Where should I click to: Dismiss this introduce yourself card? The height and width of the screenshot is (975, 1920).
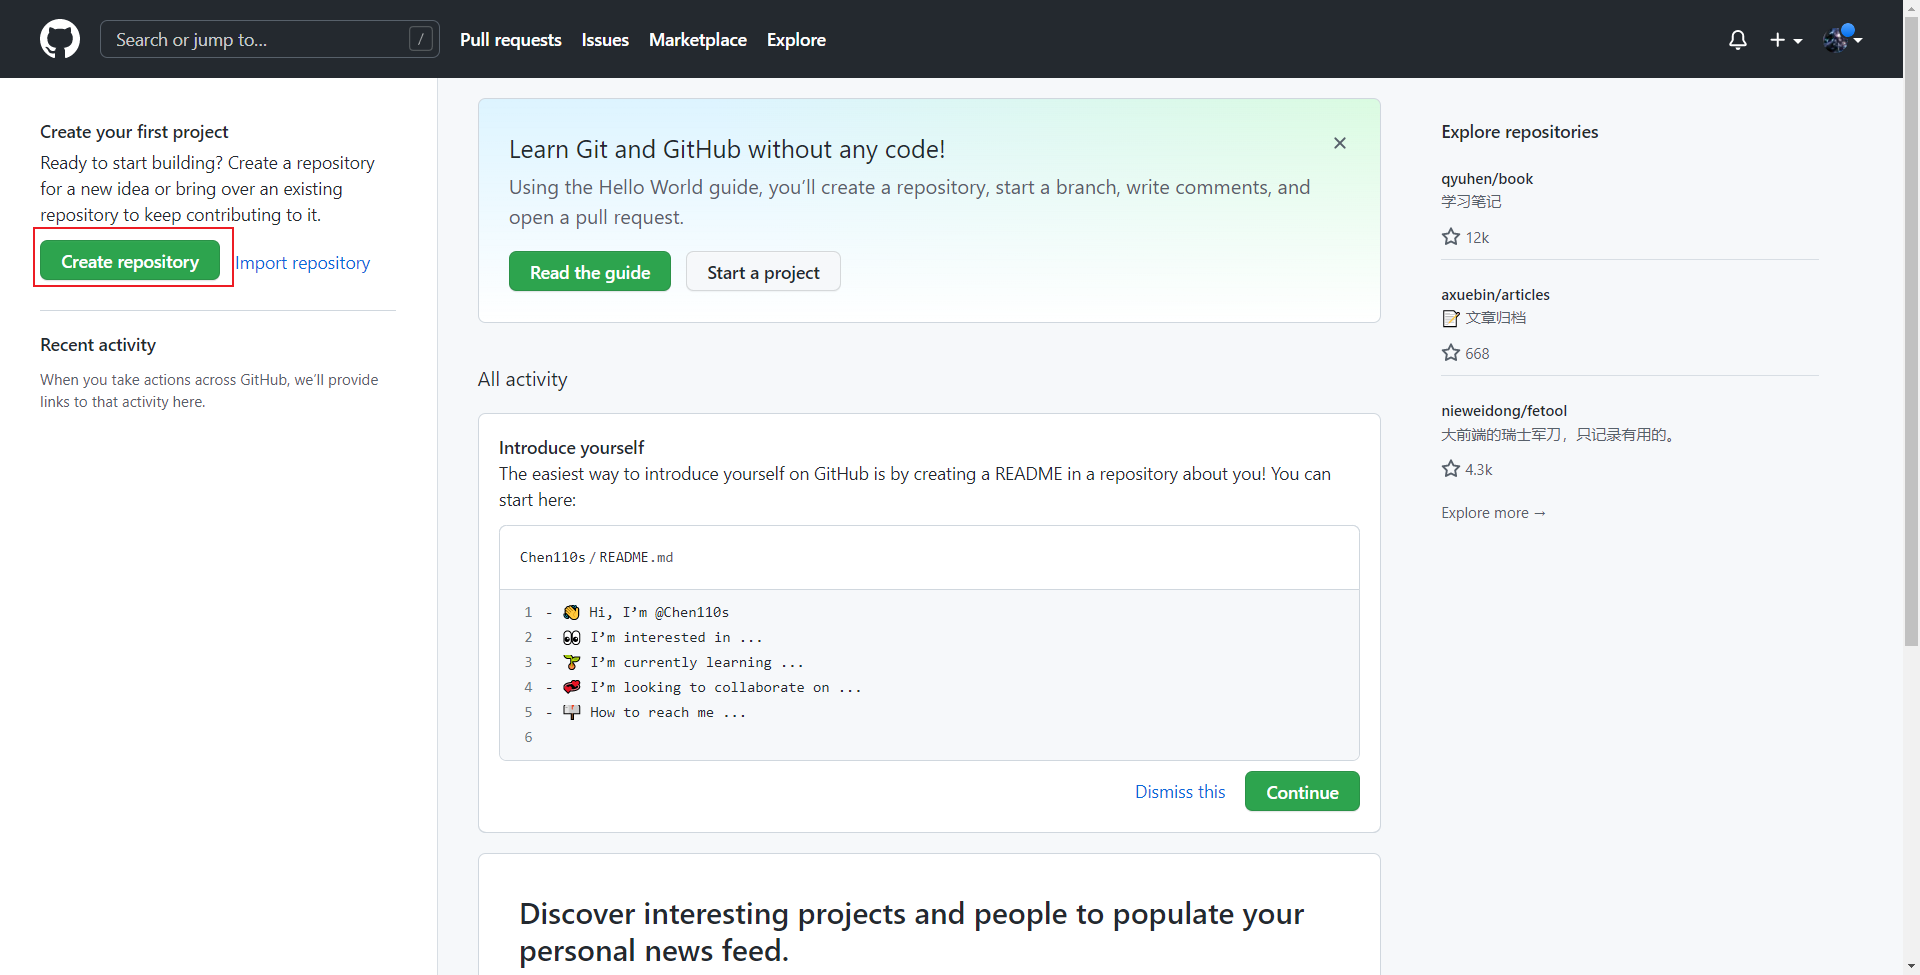[x=1180, y=792]
